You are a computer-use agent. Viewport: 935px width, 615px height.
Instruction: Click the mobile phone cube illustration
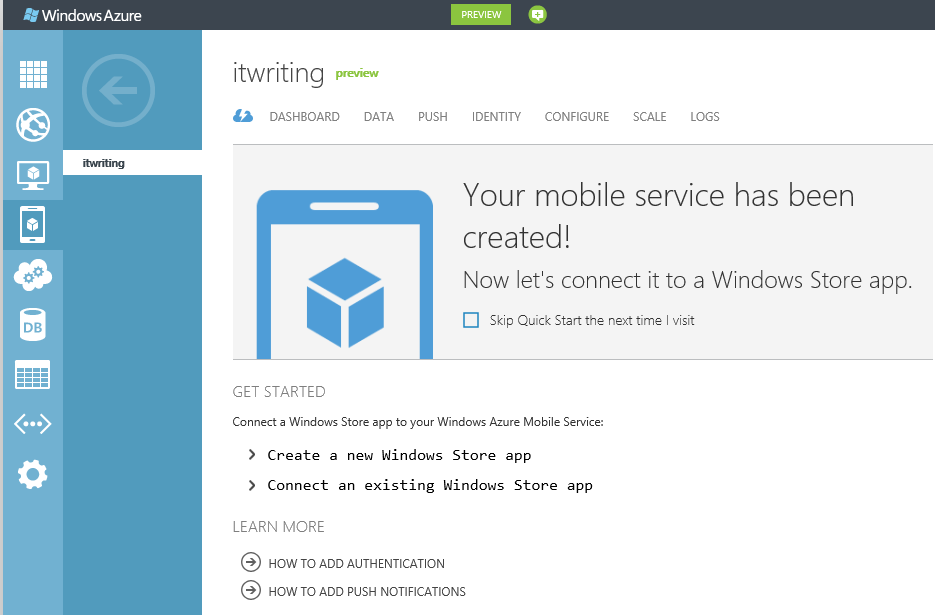click(345, 274)
